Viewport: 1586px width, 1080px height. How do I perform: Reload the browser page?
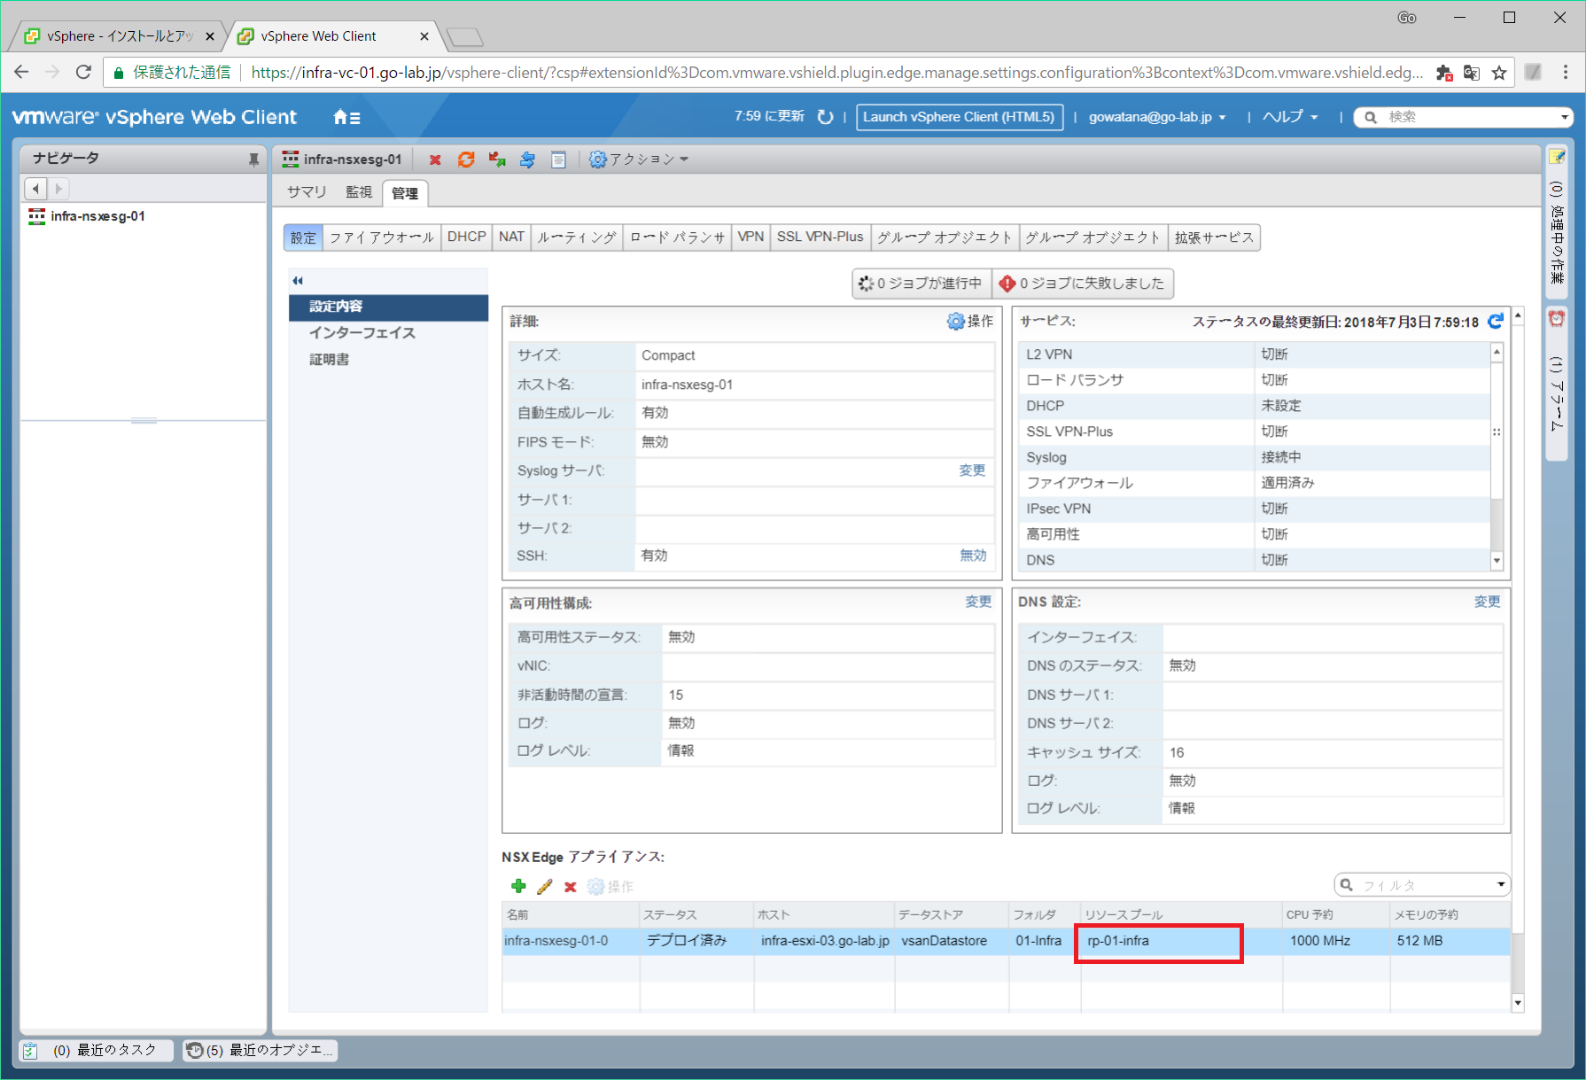pos(84,72)
